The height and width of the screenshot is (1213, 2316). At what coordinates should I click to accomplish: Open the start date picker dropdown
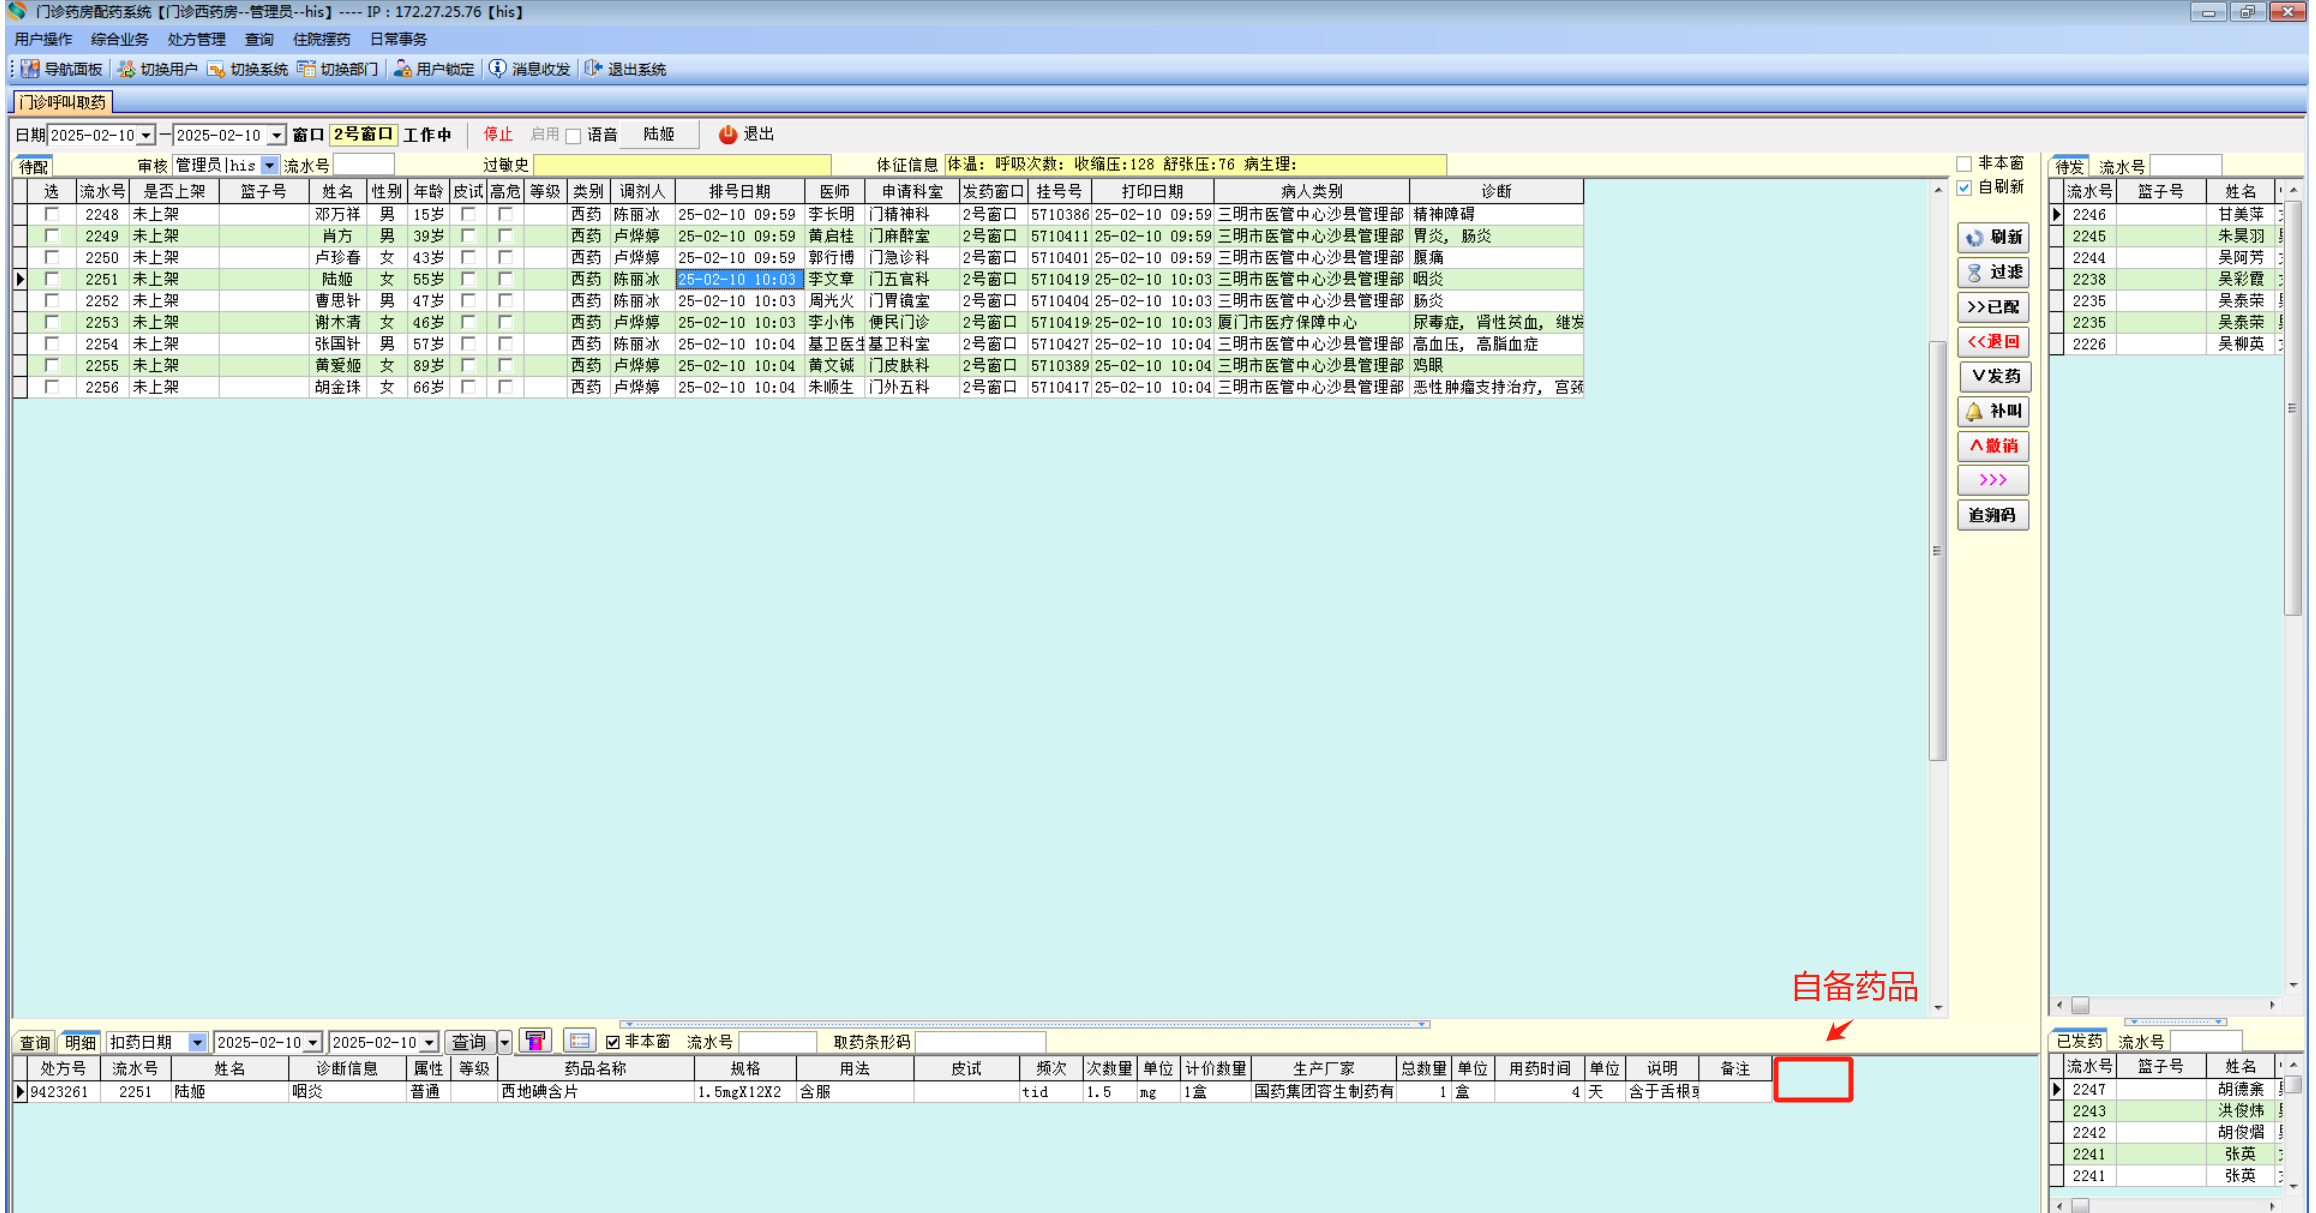147,135
